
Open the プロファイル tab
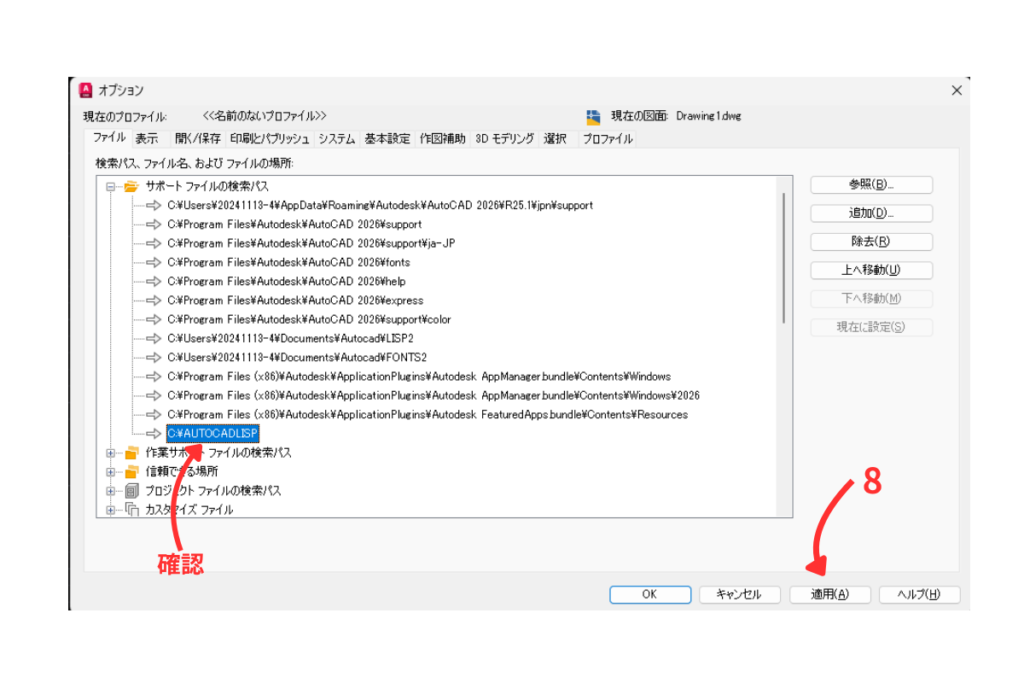pos(607,139)
